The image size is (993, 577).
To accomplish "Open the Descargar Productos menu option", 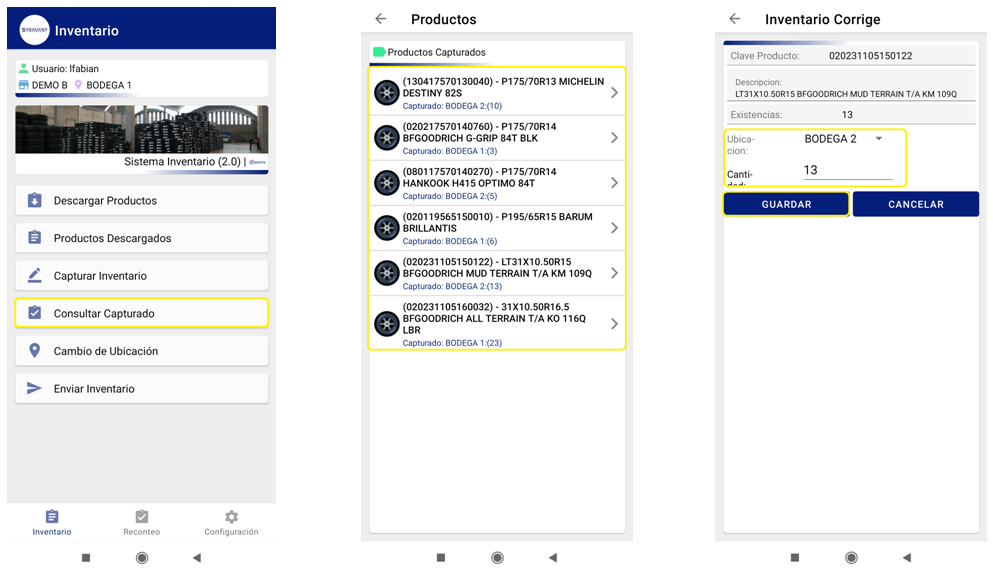I will [142, 200].
